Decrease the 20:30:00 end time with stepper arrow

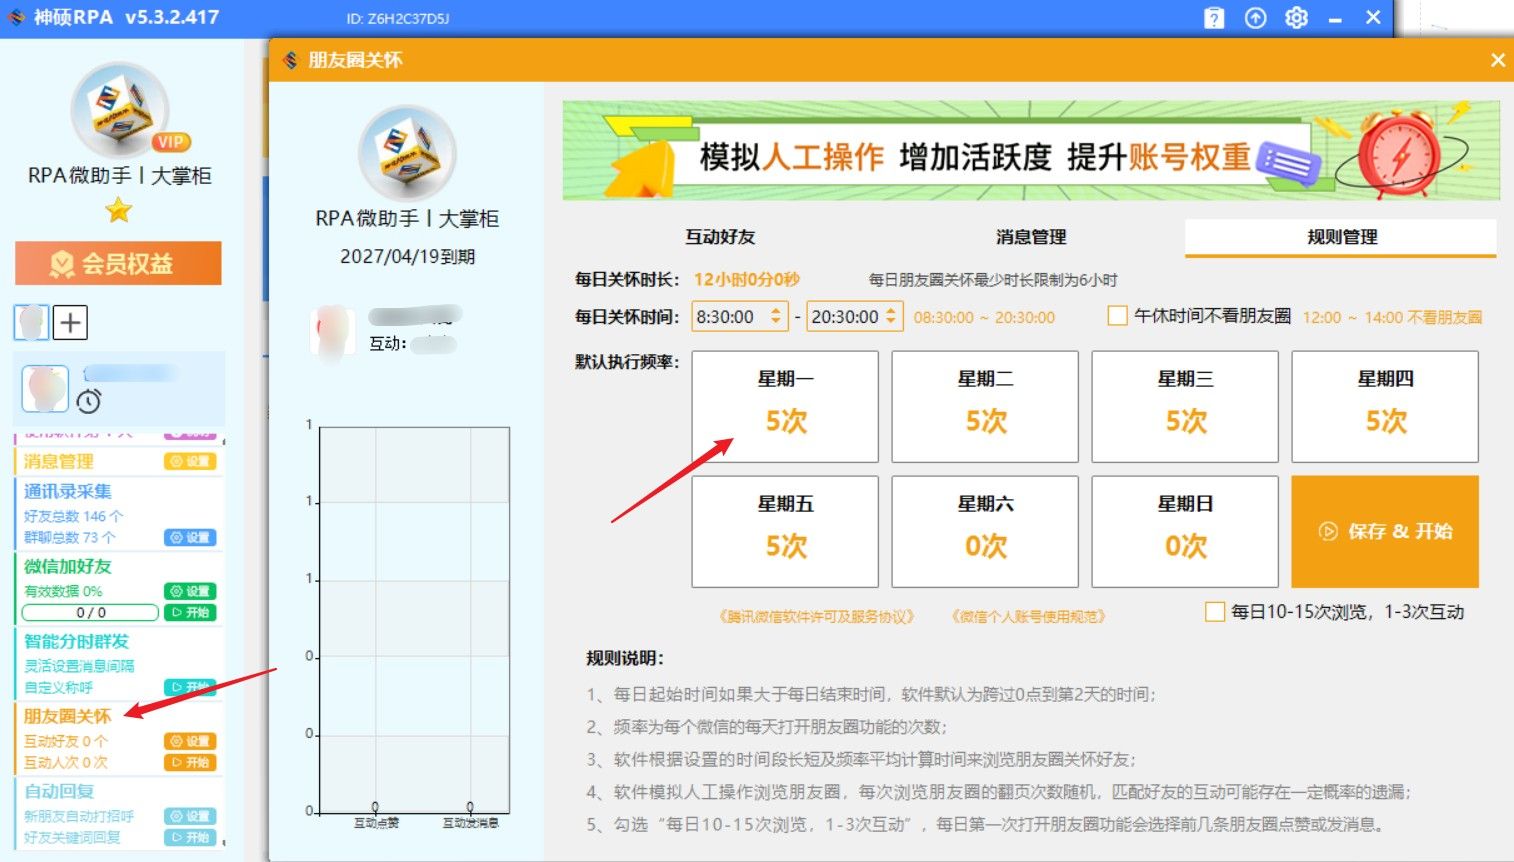(890, 321)
